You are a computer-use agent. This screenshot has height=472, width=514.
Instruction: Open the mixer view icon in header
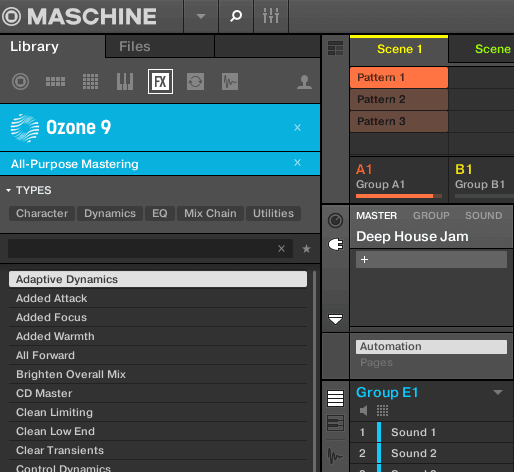pyautogui.click(x=271, y=16)
